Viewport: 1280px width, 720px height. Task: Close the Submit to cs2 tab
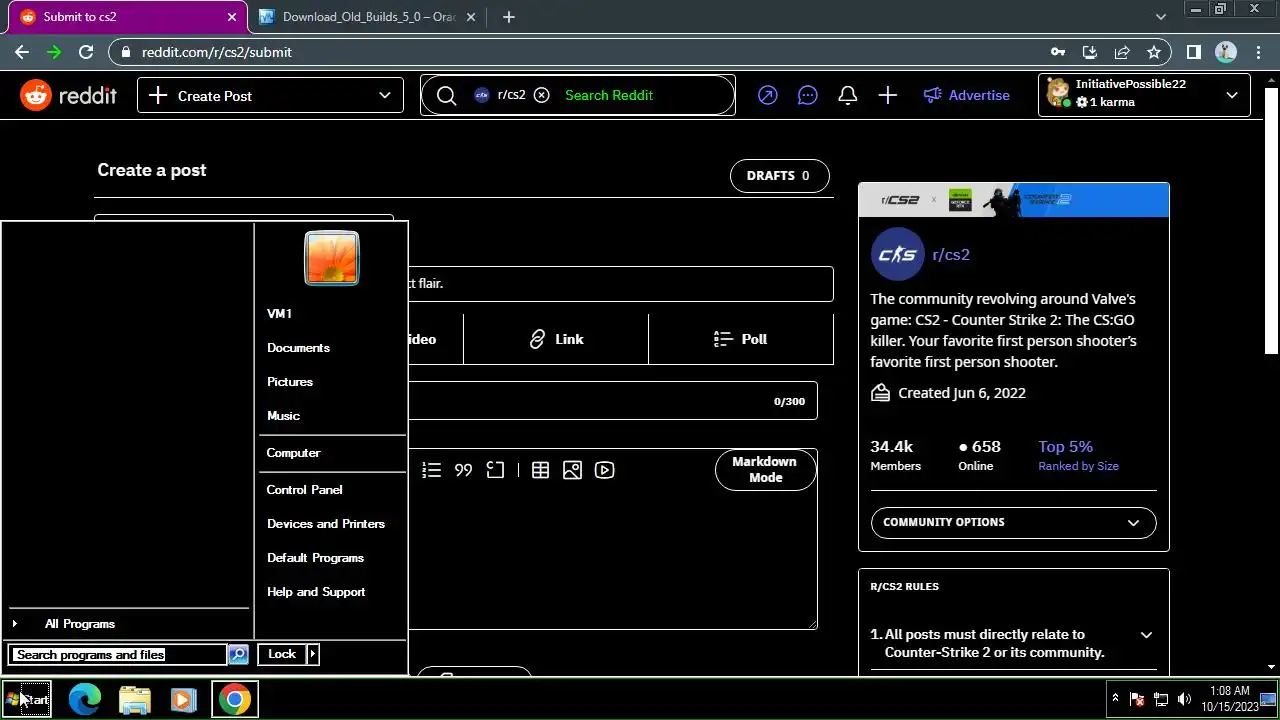pyautogui.click(x=232, y=17)
